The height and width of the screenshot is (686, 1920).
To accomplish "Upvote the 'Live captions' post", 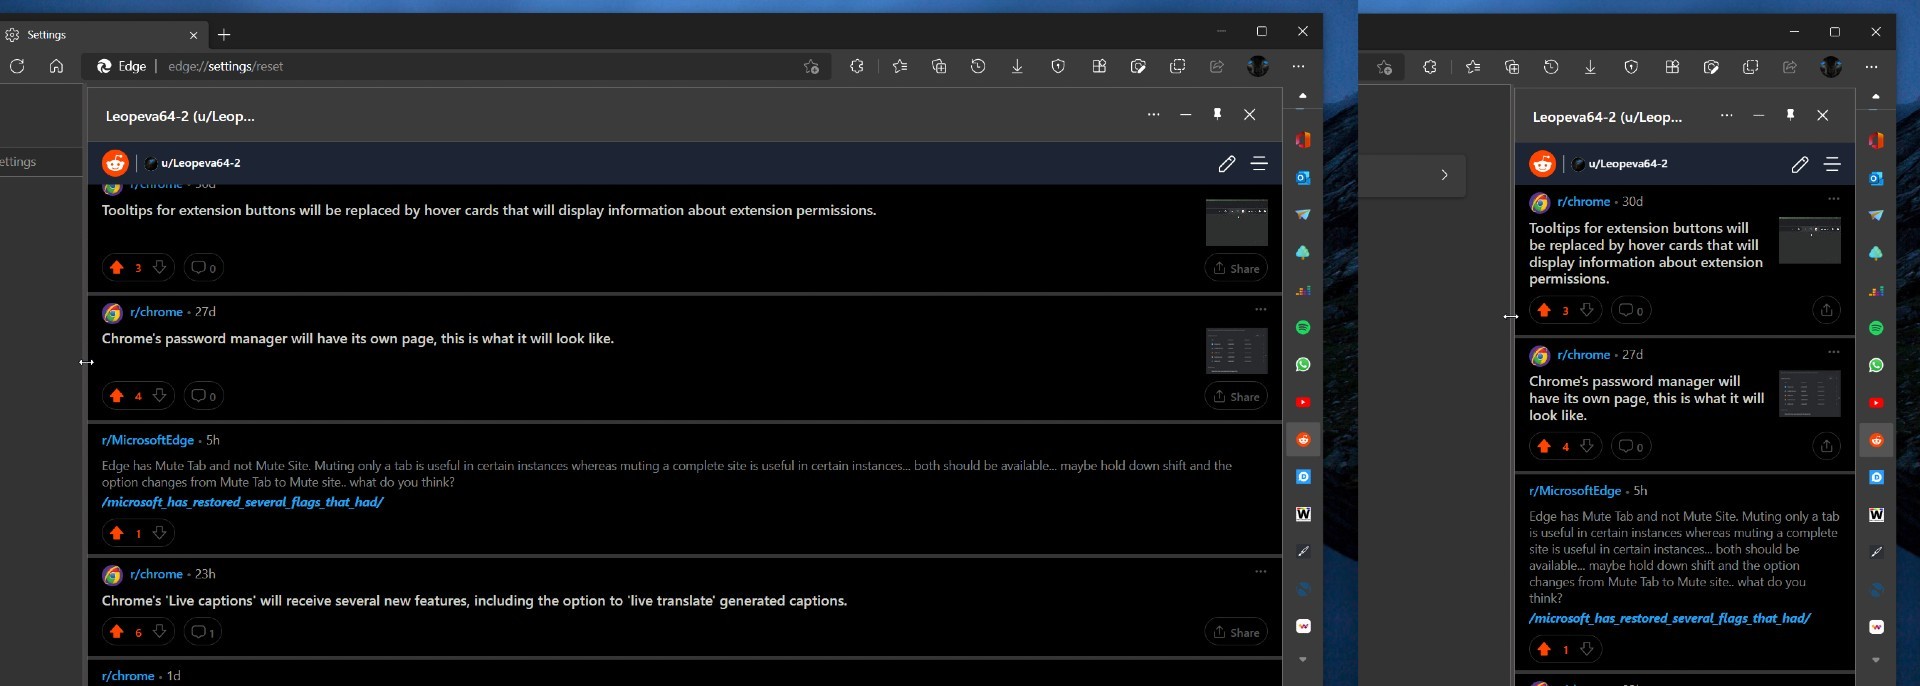I will 117,632.
